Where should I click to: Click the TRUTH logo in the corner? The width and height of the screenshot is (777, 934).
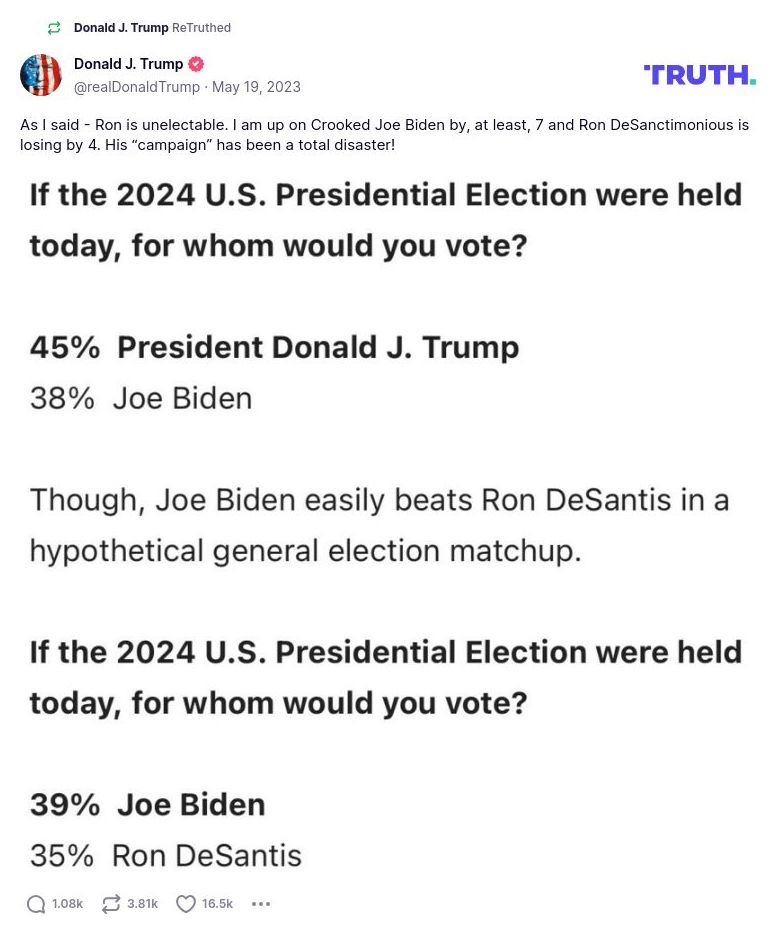699,74
